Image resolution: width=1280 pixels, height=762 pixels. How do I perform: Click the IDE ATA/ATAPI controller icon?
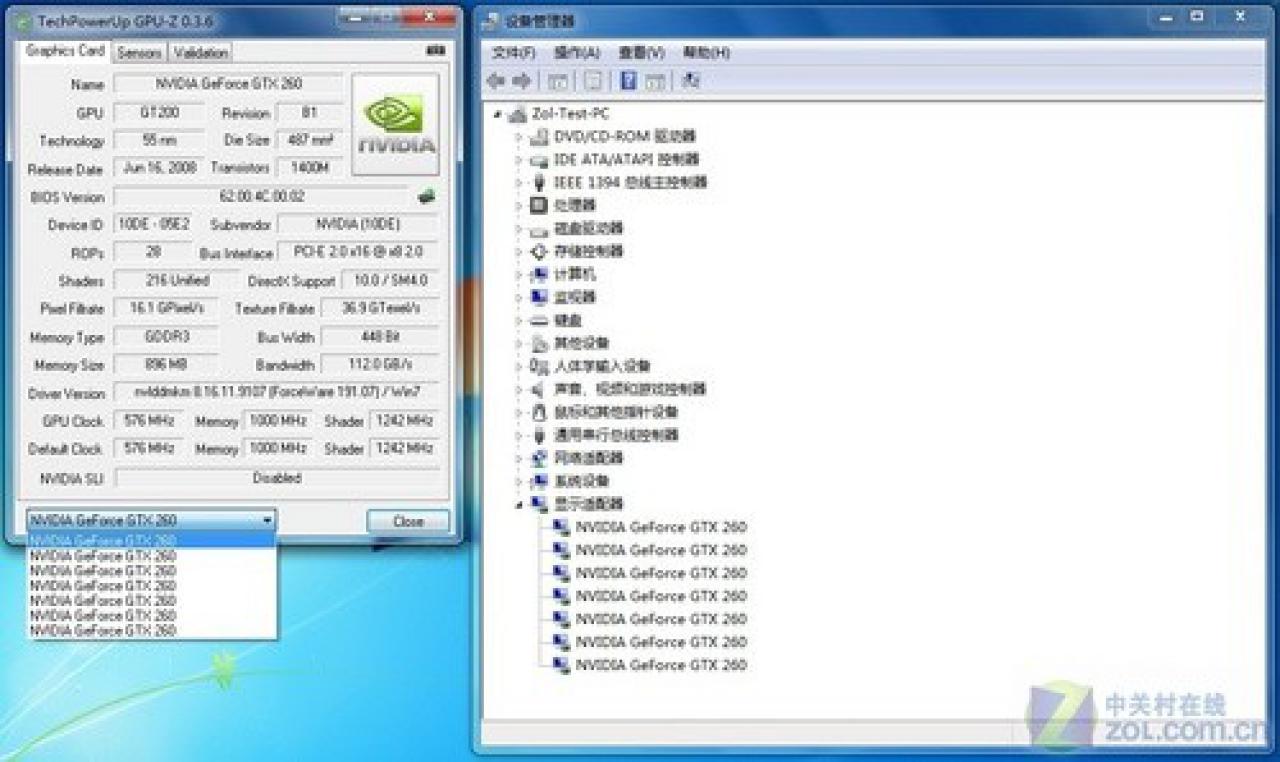(538, 159)
